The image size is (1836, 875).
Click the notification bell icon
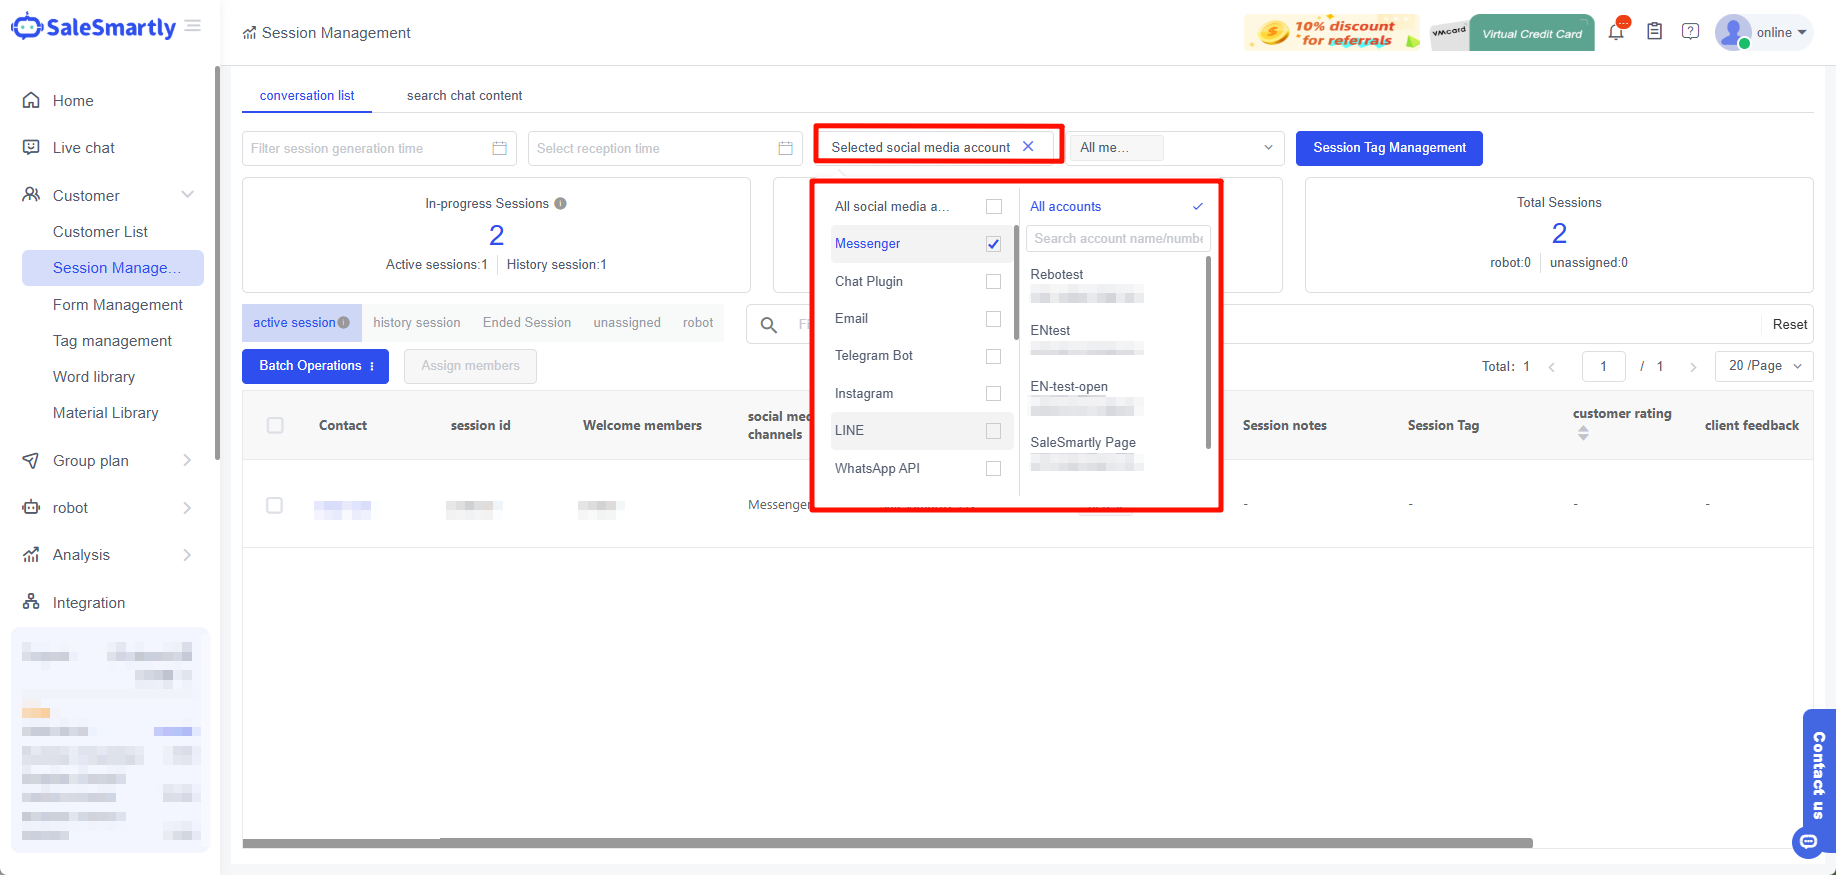[x=1616, y=32]
